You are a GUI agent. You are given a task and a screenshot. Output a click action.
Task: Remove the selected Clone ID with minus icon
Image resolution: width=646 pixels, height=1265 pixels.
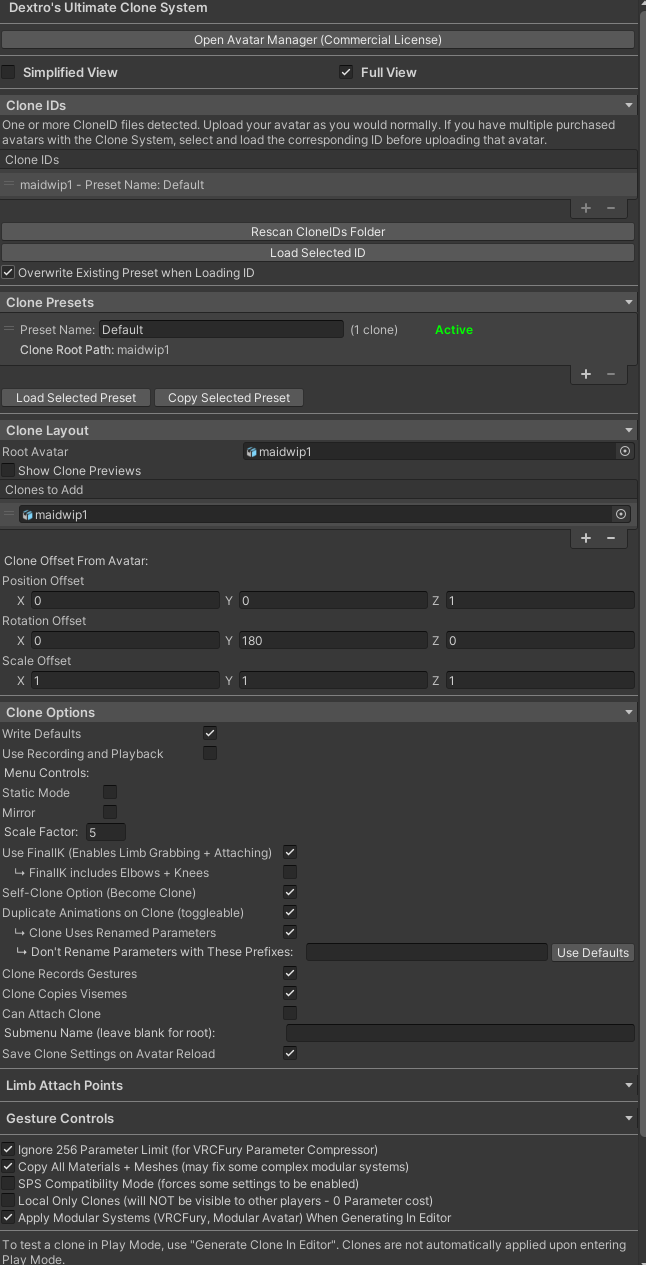611,208
